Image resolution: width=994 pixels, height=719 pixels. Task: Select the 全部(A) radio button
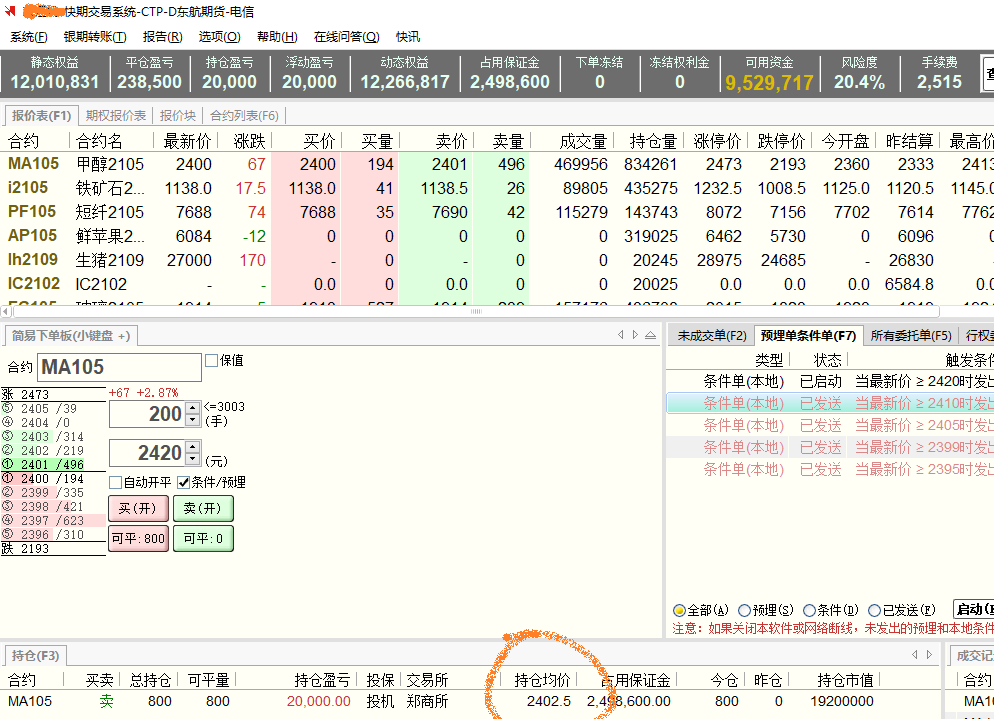point(679,610)
